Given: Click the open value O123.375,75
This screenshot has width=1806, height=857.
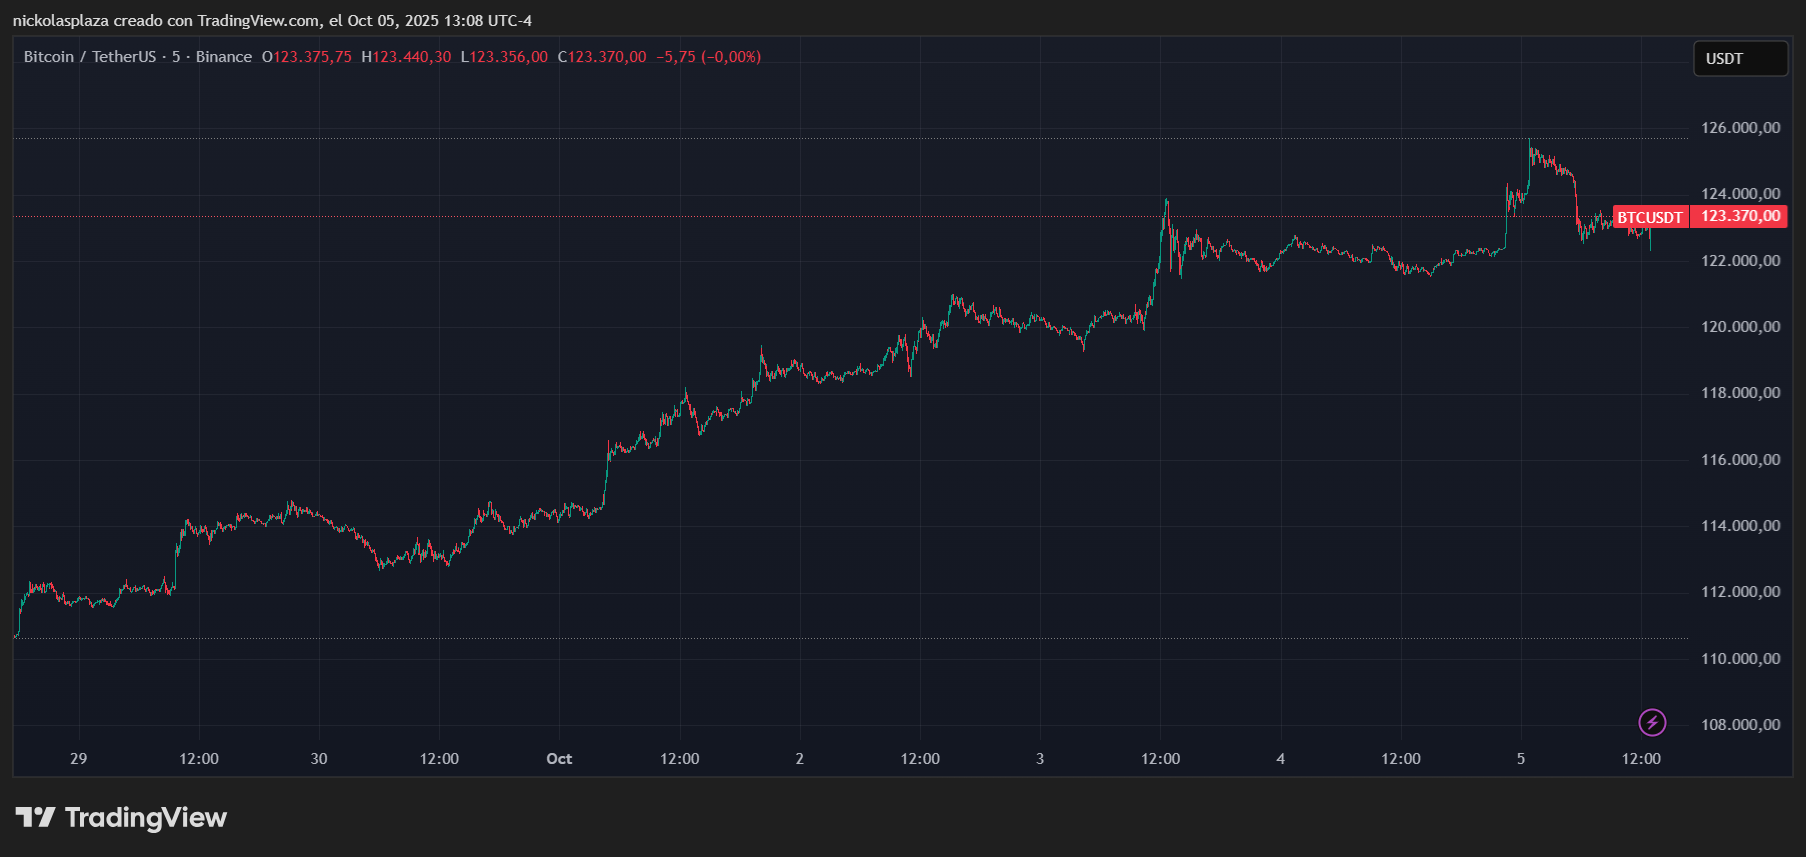Looking at the screenshot, I should pyautogui.click(x=307, y=57).
